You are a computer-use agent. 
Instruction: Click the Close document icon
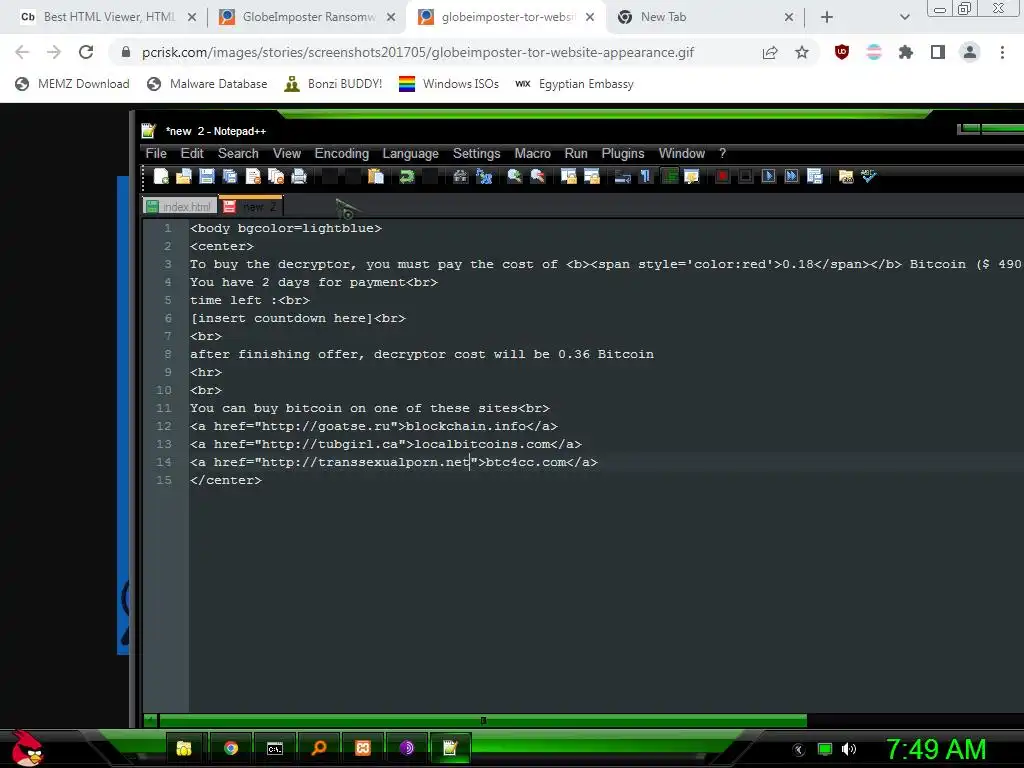coord(253,176)
